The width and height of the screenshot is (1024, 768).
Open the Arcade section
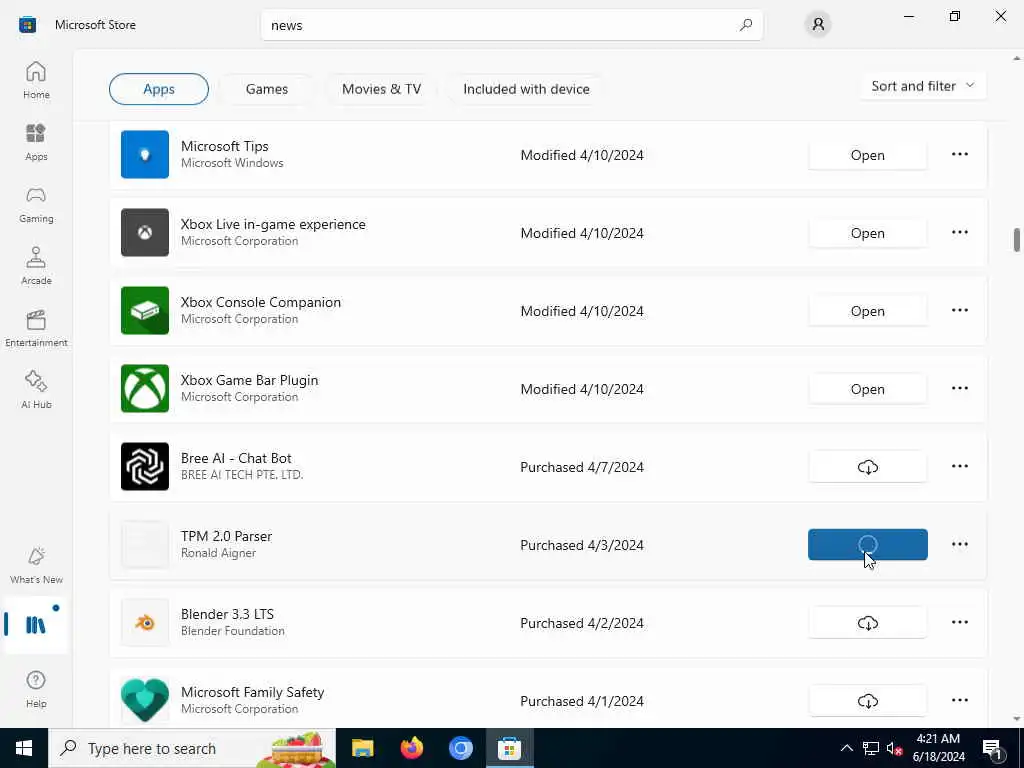click(x=36, y=266)
